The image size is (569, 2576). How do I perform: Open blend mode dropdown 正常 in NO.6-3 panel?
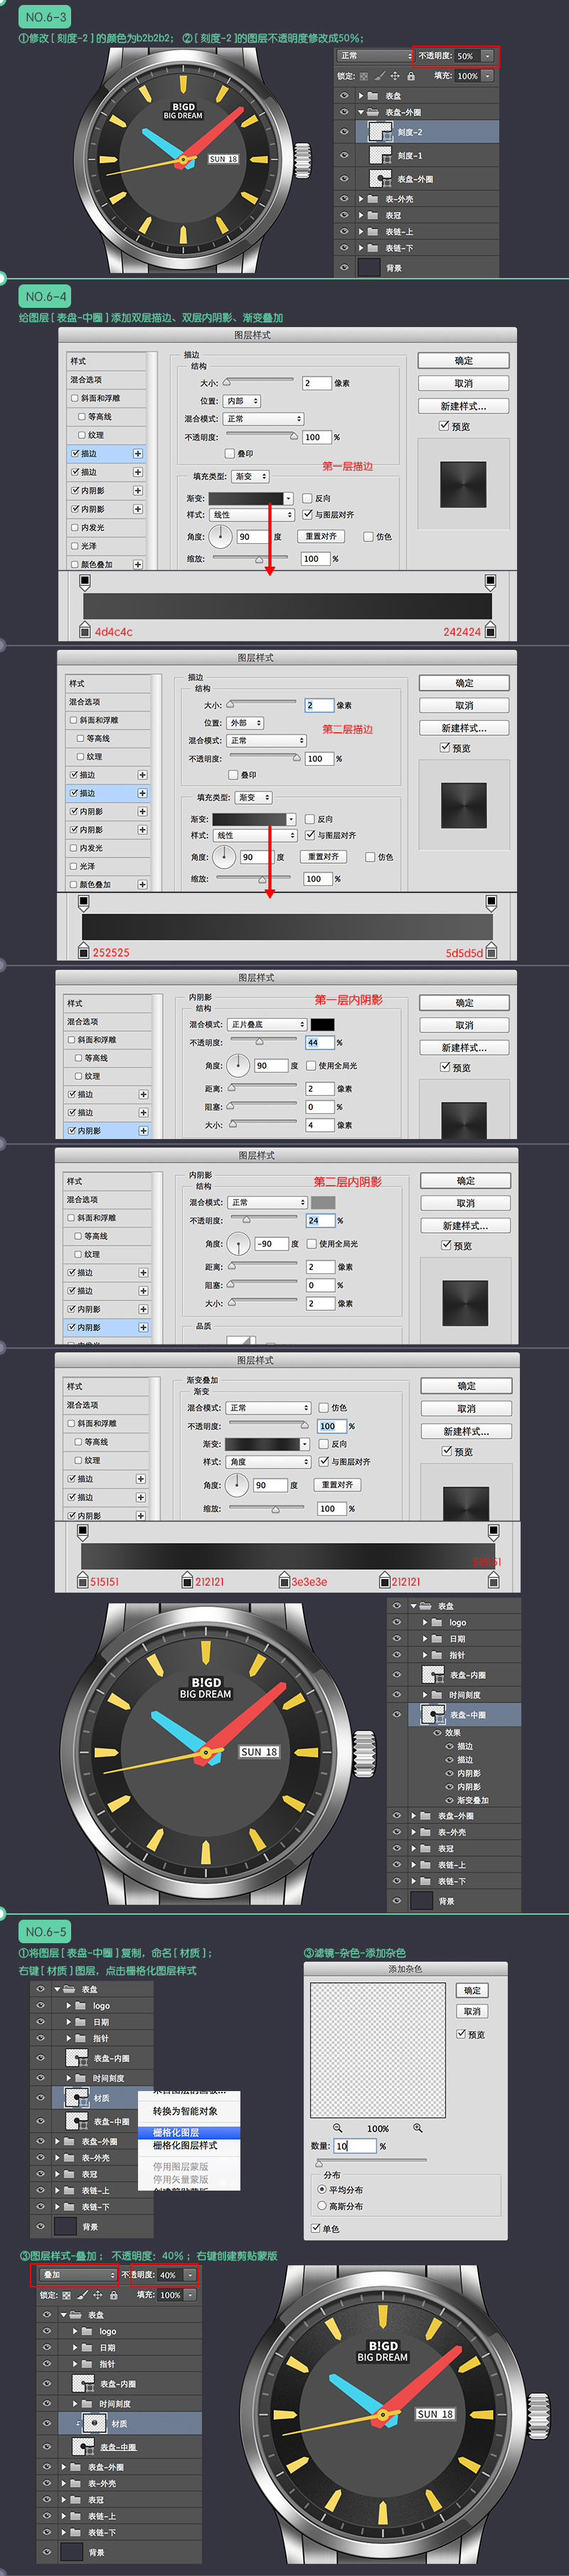(x=374, y=56)
